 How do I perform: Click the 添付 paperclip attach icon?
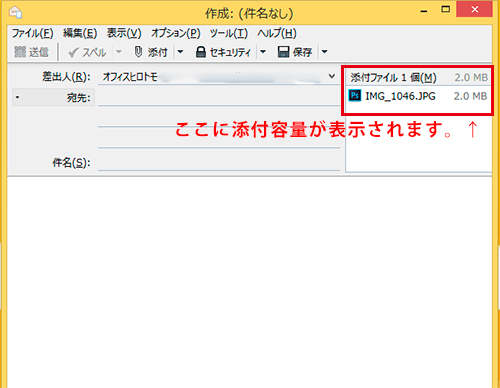[138, 52]
